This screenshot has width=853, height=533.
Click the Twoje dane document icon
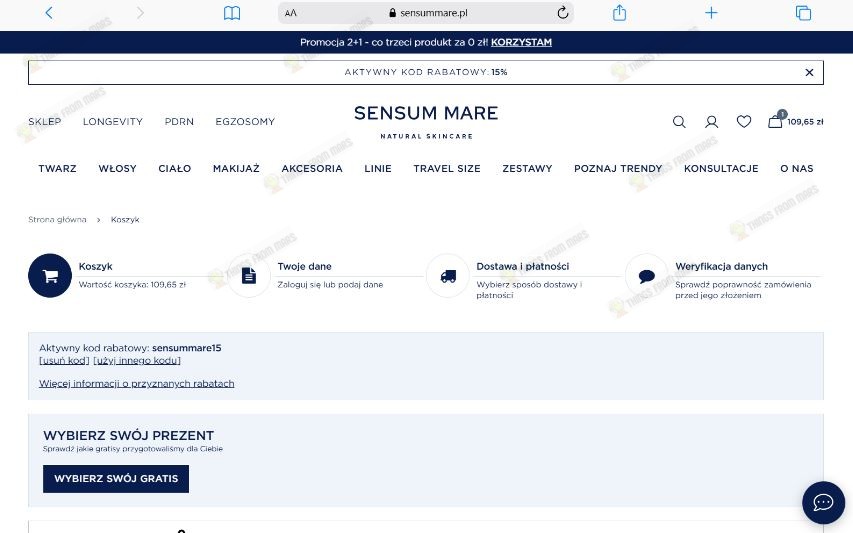click(249, 276)
